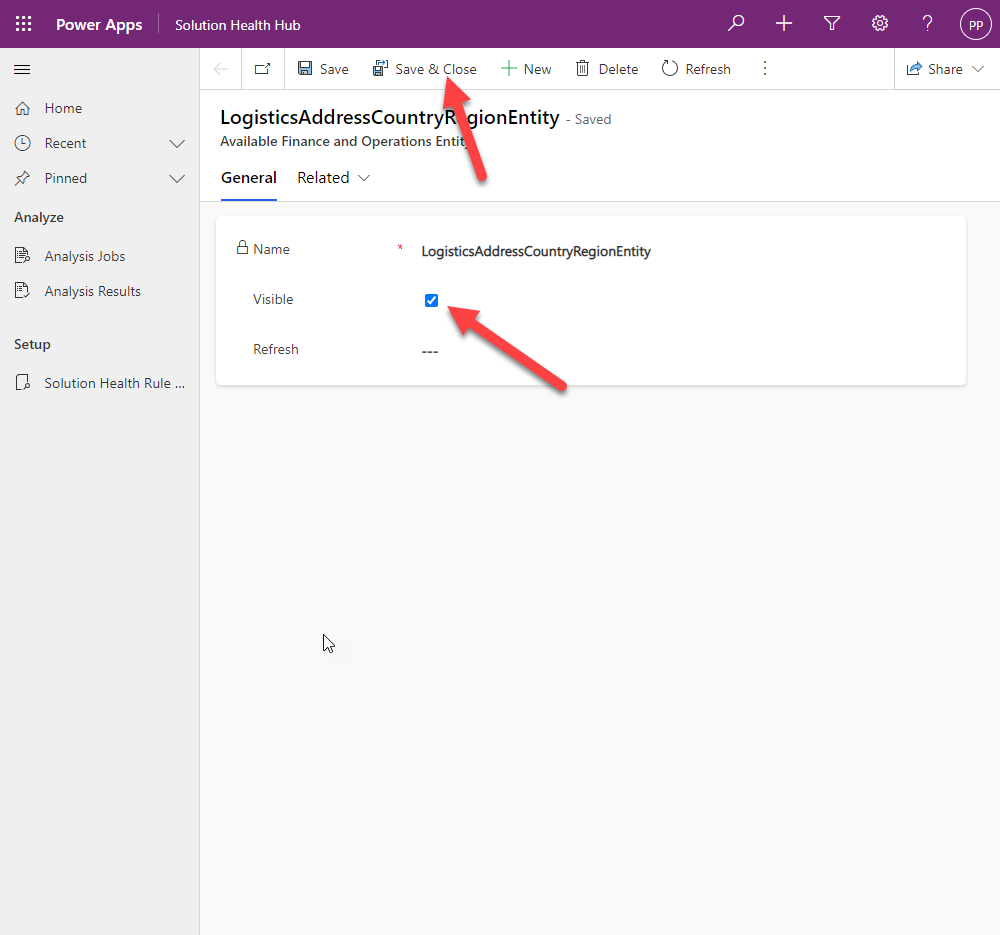Click the Saved status text

592,120
